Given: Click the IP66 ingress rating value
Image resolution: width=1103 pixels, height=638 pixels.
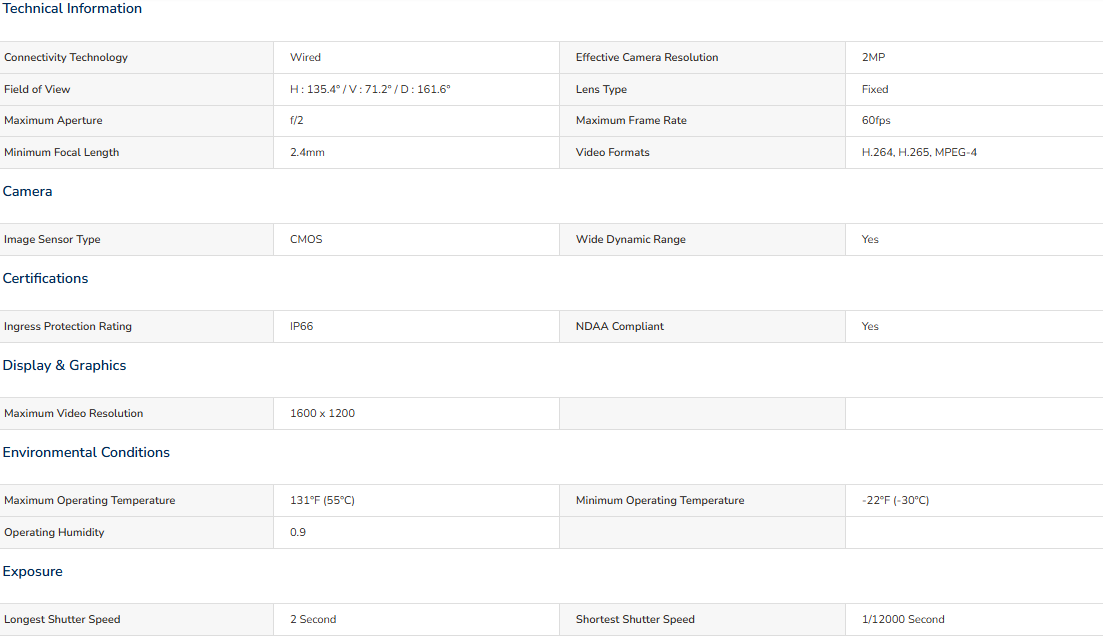Looking at the screenshot, I should click(301, 326).
